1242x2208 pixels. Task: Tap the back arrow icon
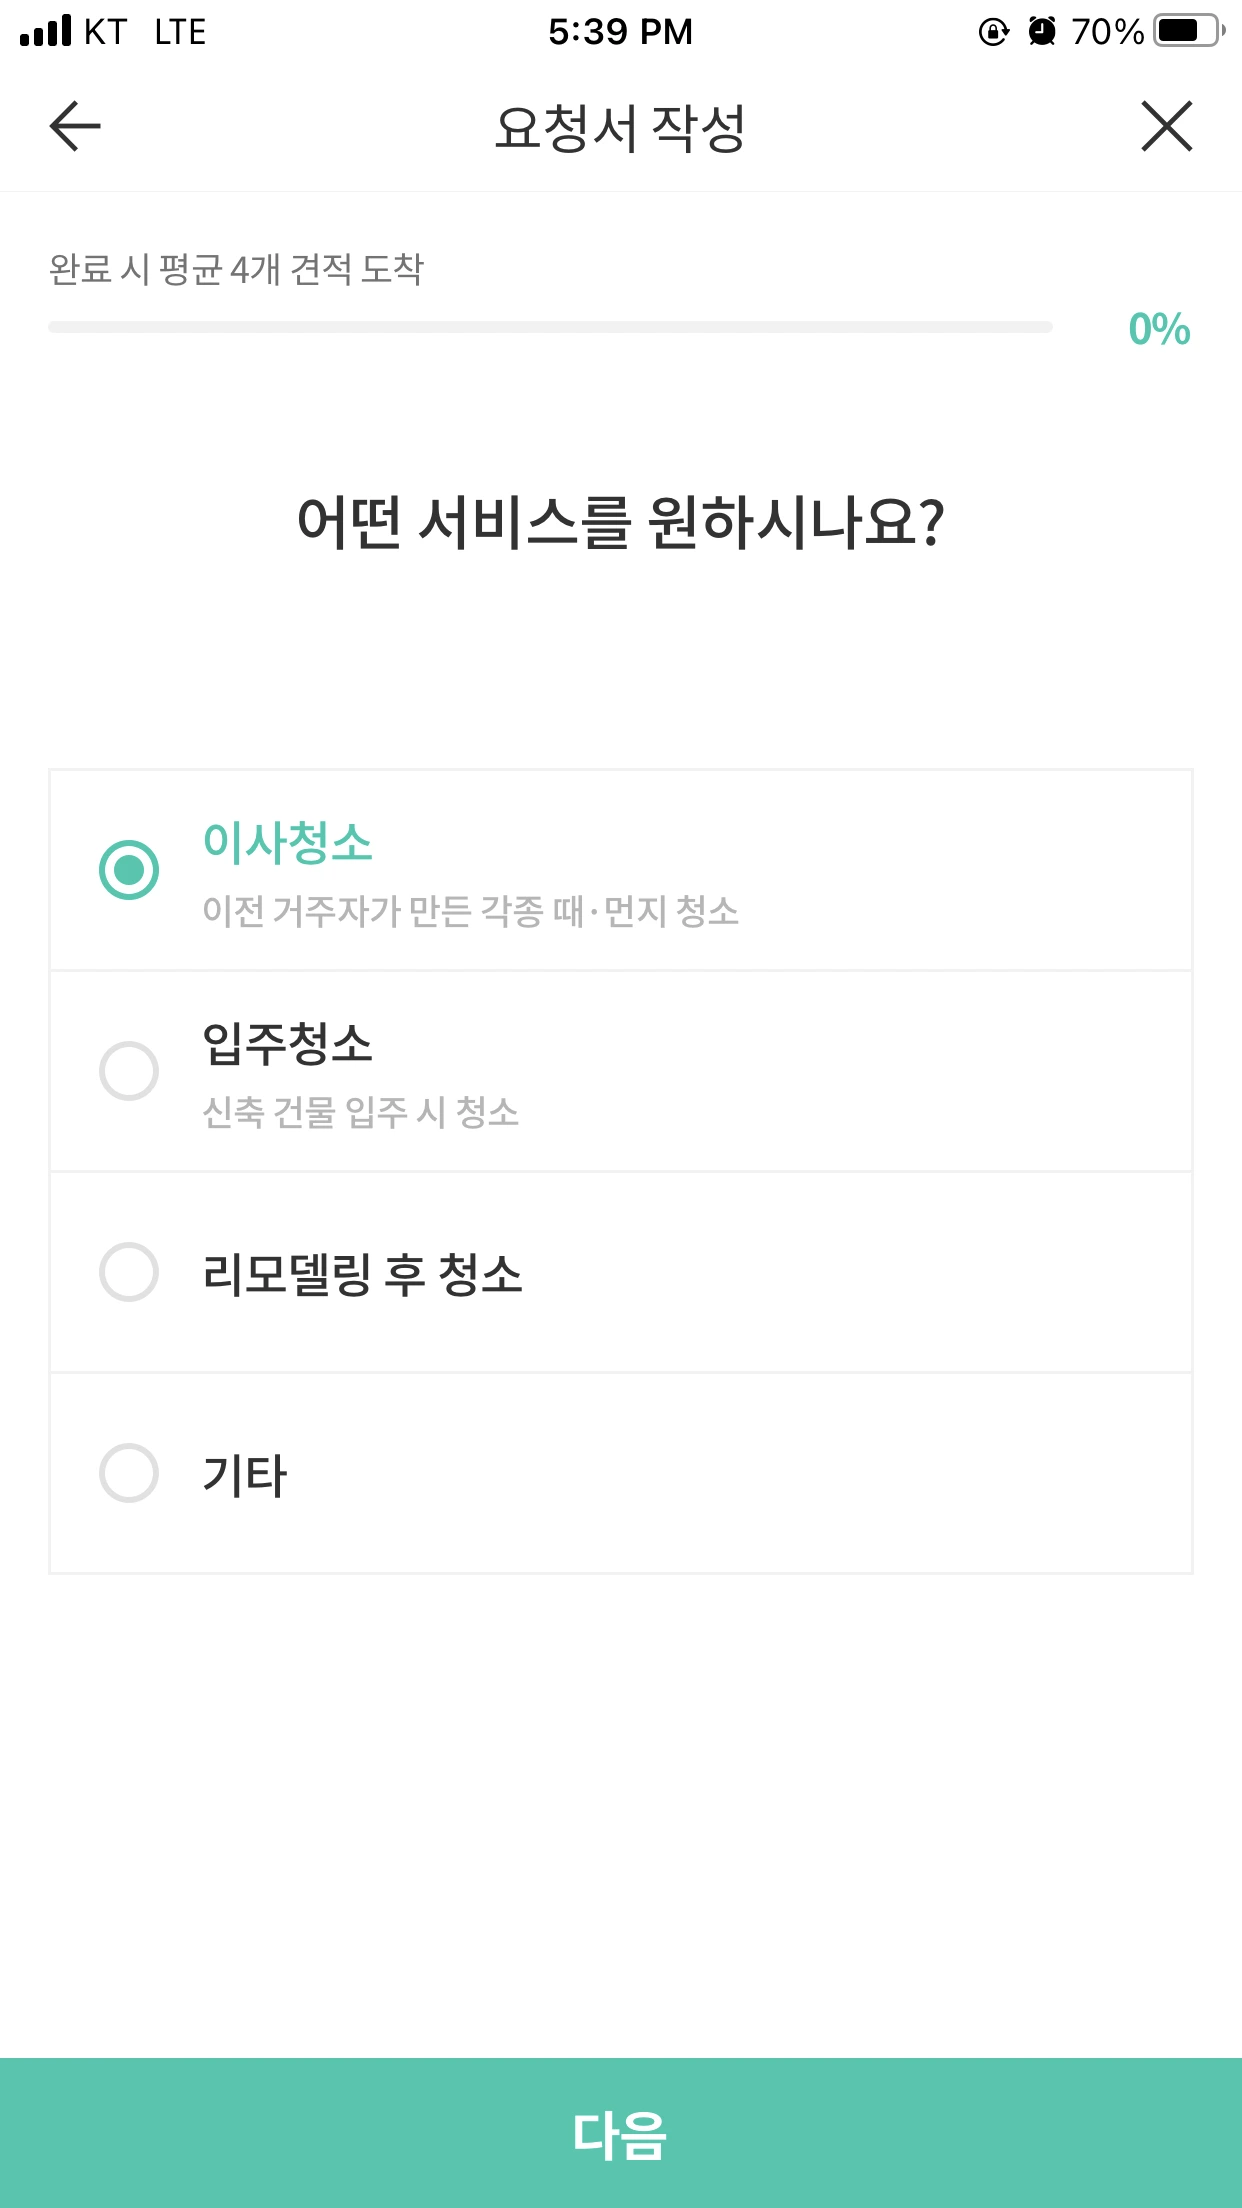point(75,126)
